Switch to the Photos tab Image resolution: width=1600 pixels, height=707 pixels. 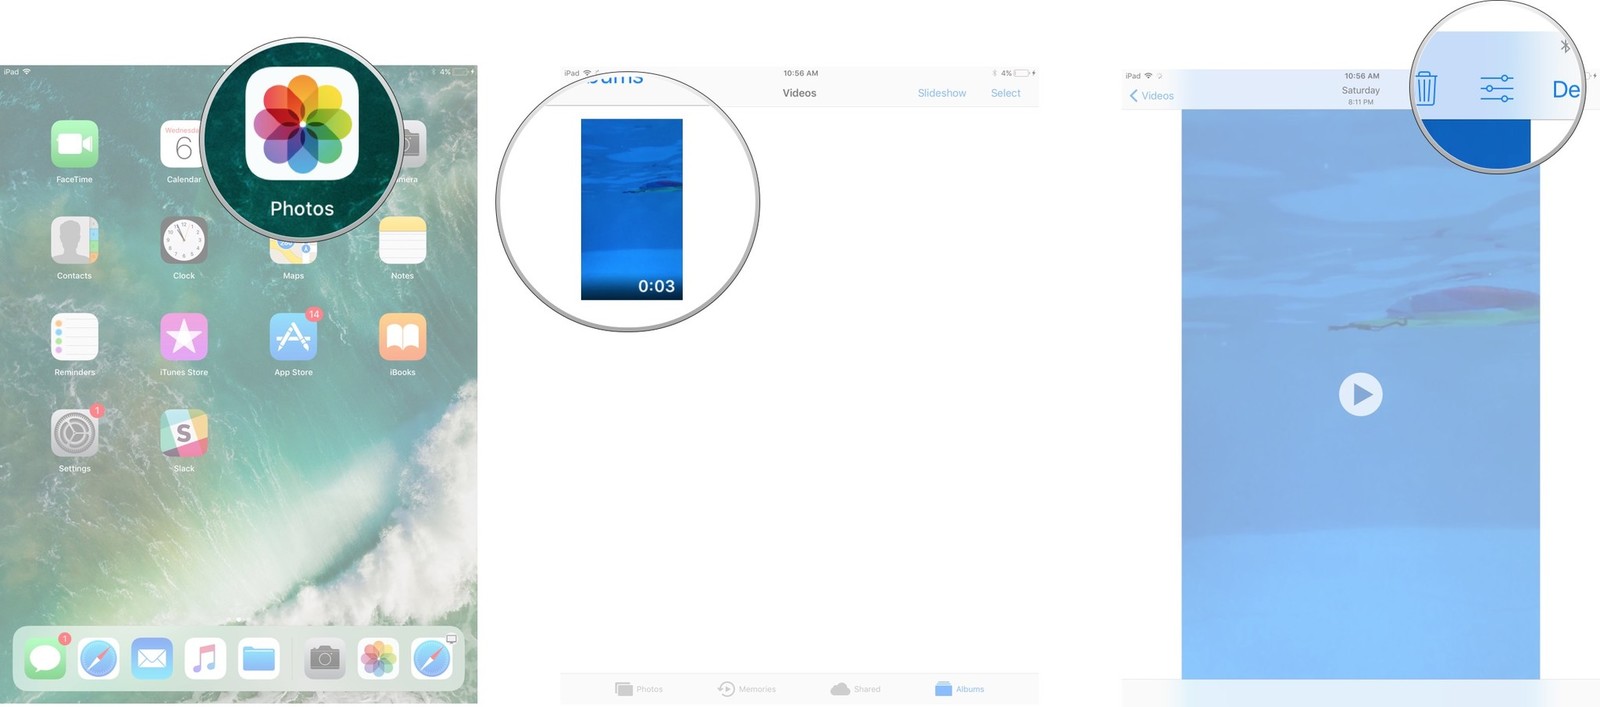click(639, 689)
